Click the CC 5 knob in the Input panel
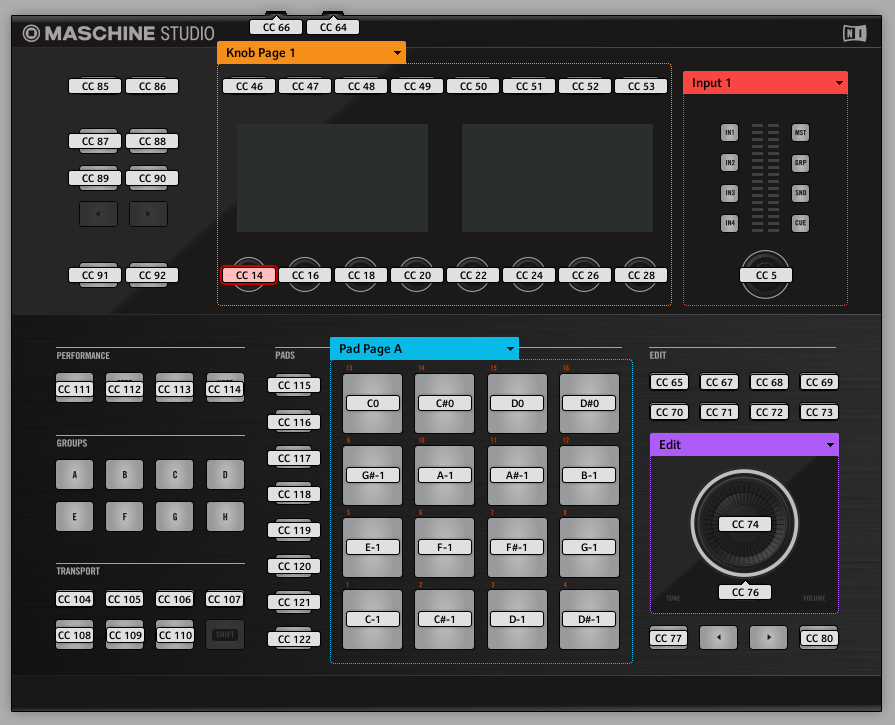This screenshot has height=725, width=895. pyautogui.click(x=765, y=274)
